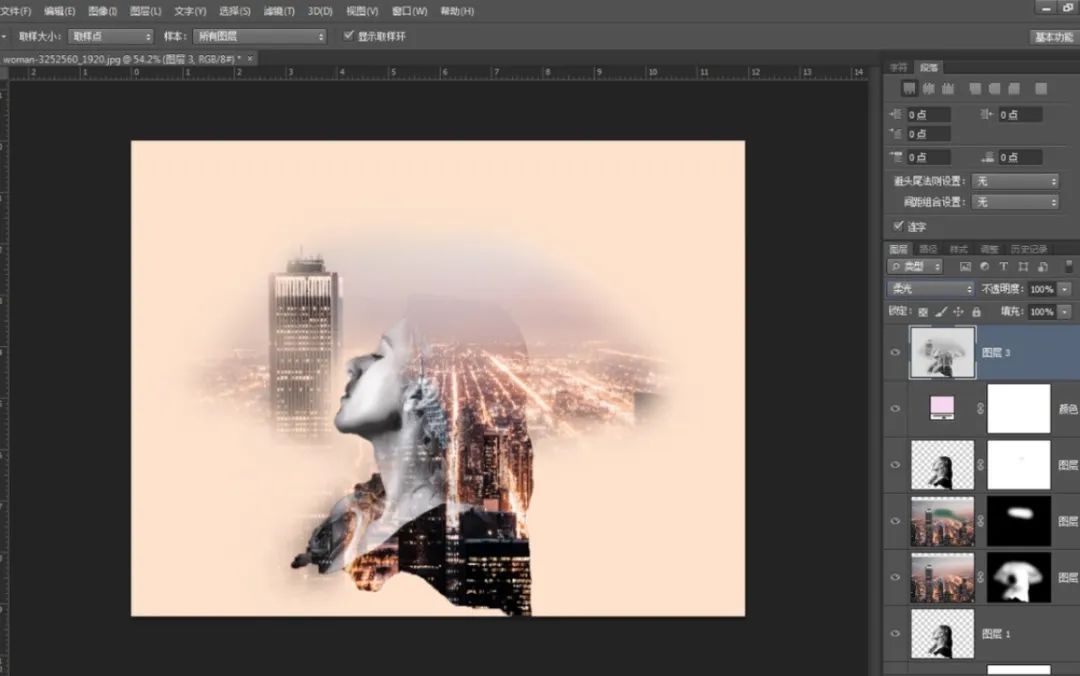Lock position move icon
1080x676 pixels.
pyautogui.click(x=958, y=312)
